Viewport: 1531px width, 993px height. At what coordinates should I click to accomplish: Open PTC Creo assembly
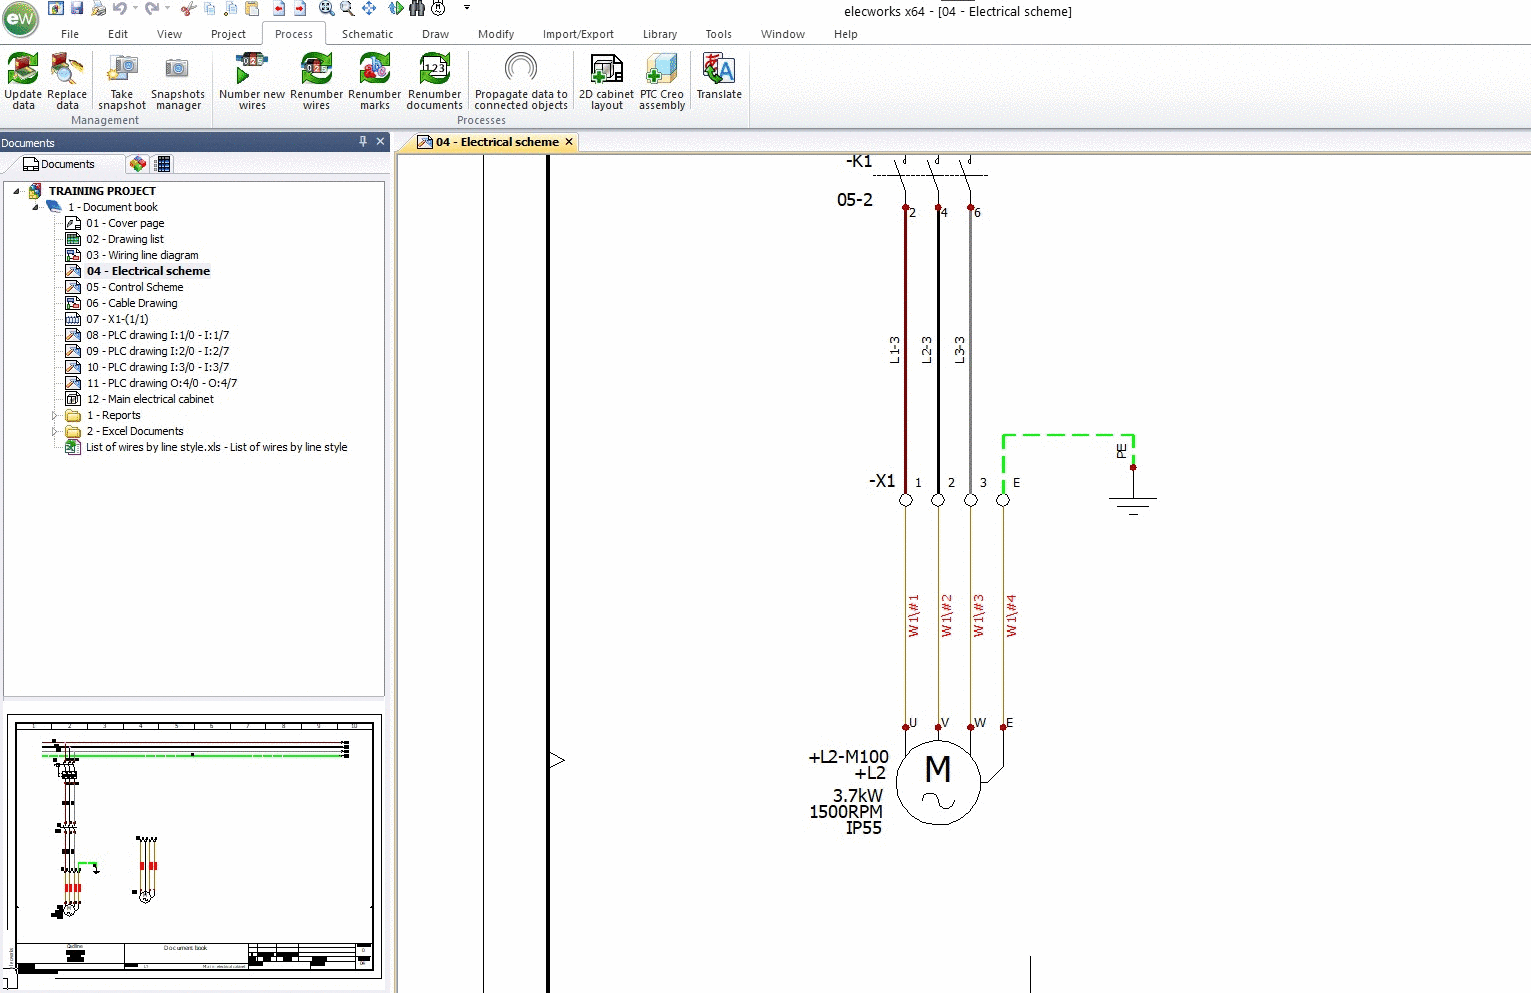pos(662,81)
